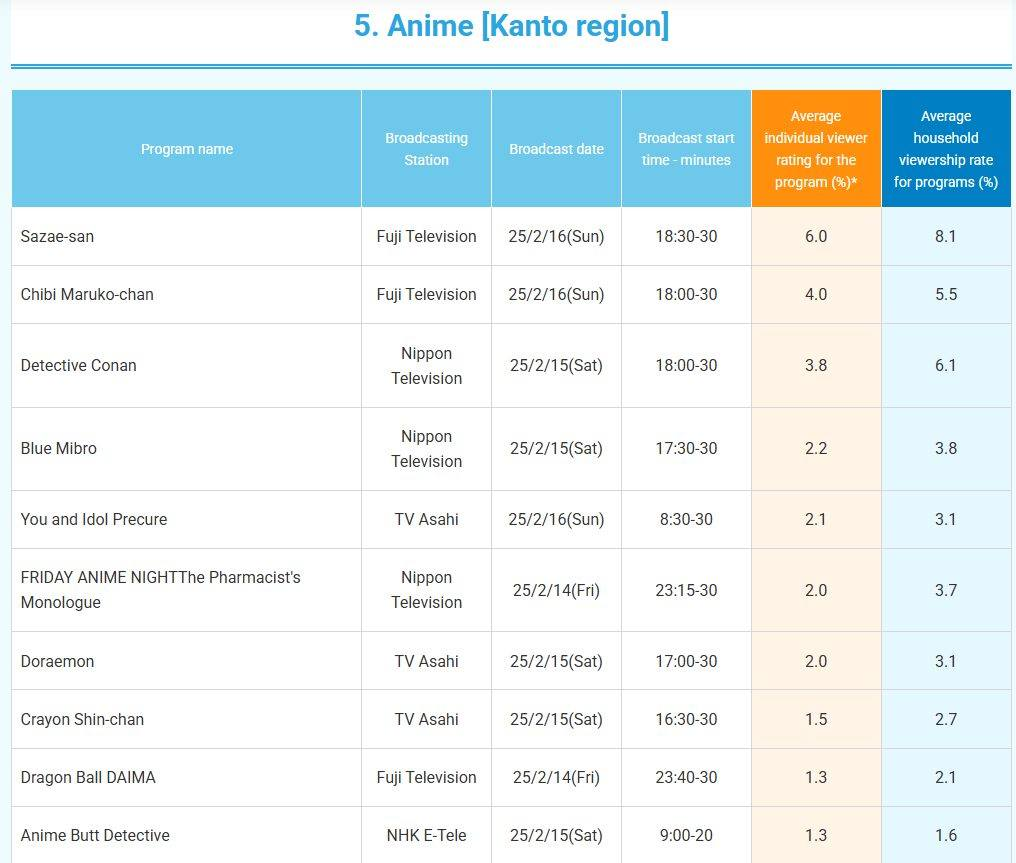Click date '25/2/14(Fri)' in Dragon Ball DAIMA row
This screenshot has height=863, width=1016.
click(x=556, y=777)
